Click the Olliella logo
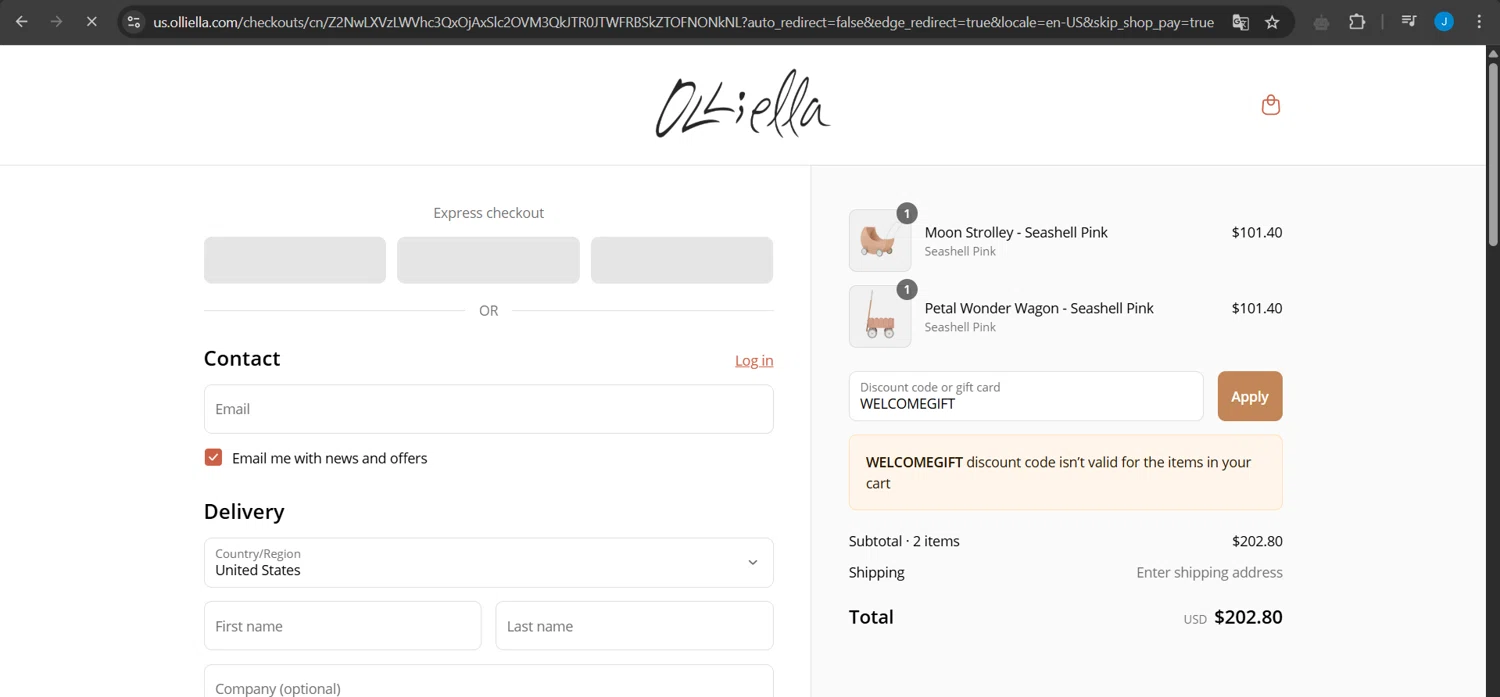This screenshot has width=1500, height=697. (x=743, y=104)
